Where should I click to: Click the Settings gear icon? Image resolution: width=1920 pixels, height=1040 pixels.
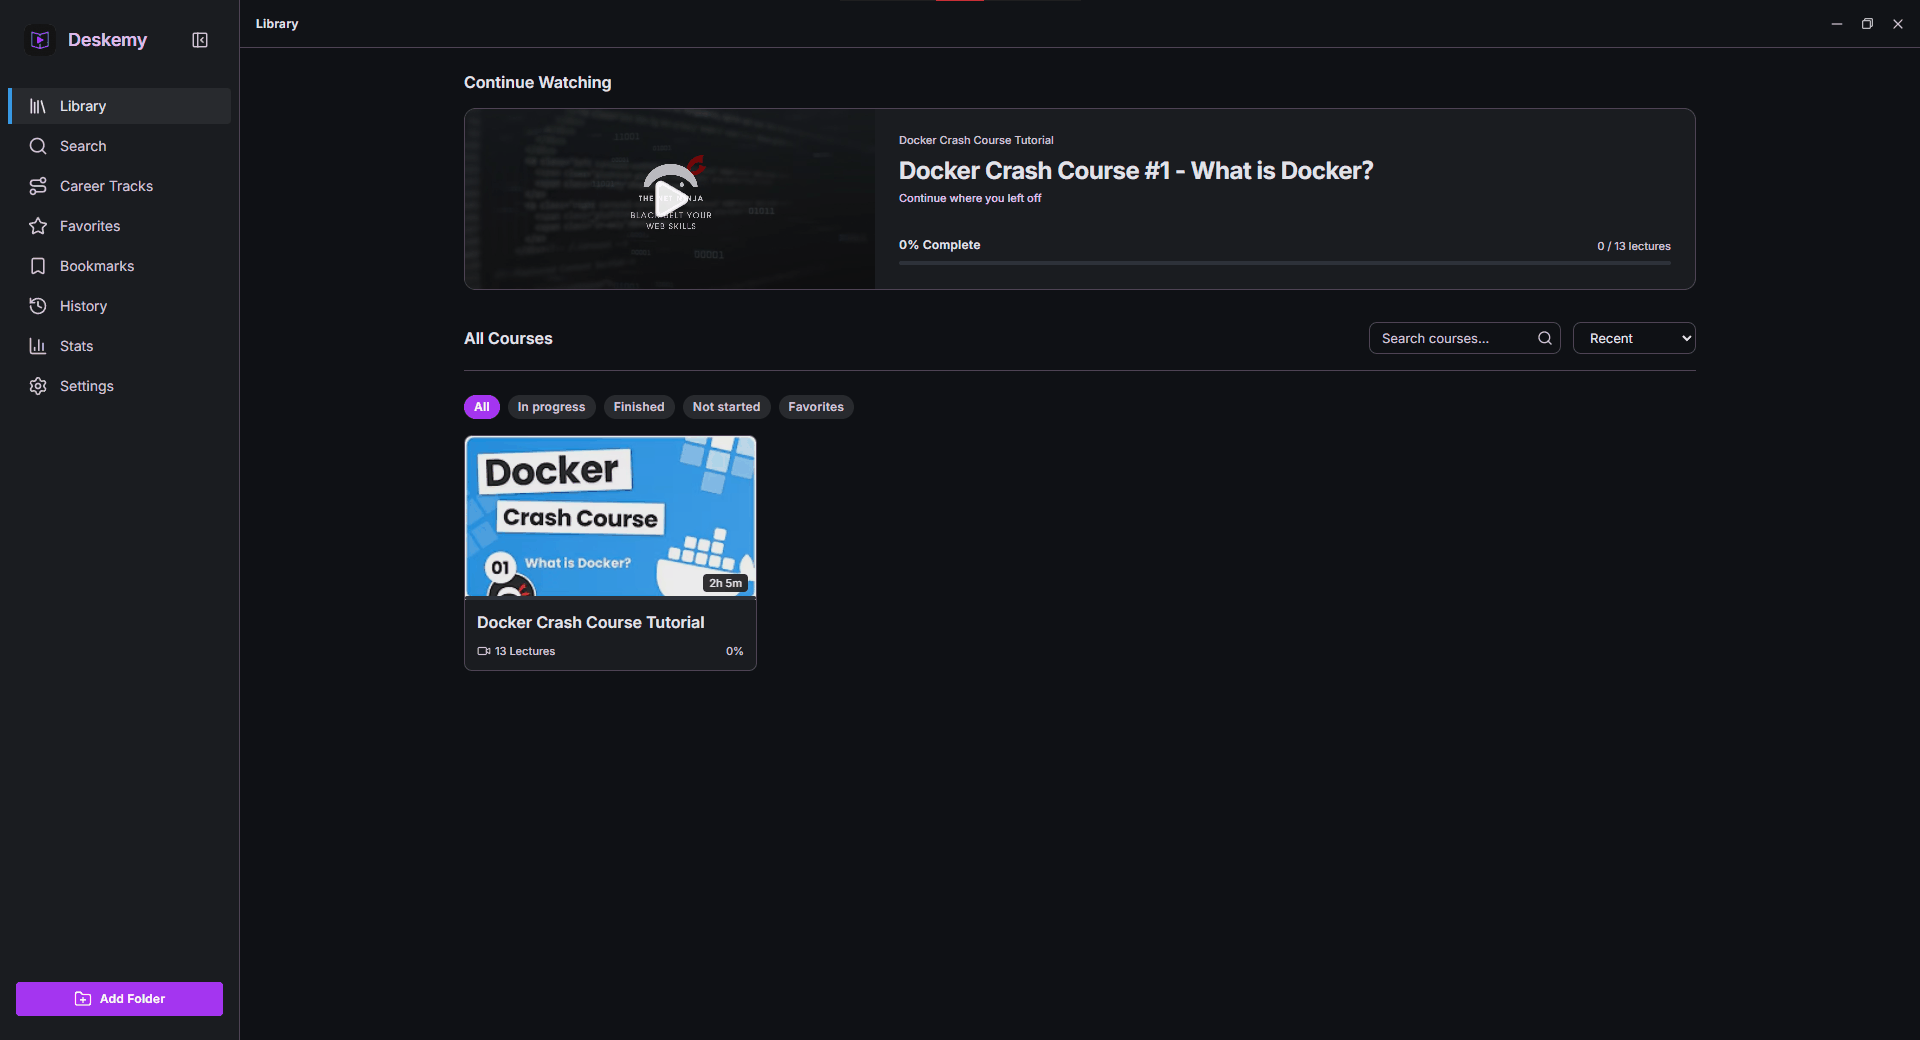[38, 386]
